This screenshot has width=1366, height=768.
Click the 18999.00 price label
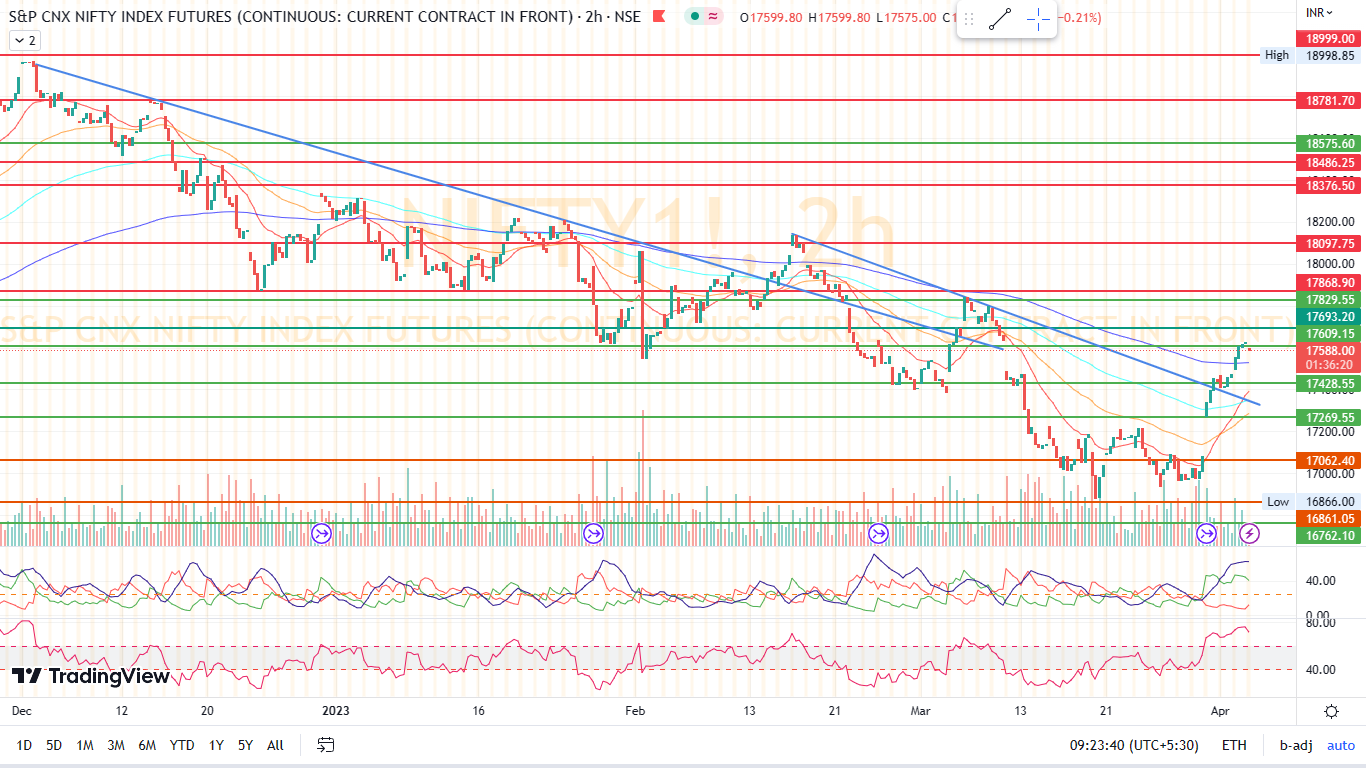(1329, 38)
